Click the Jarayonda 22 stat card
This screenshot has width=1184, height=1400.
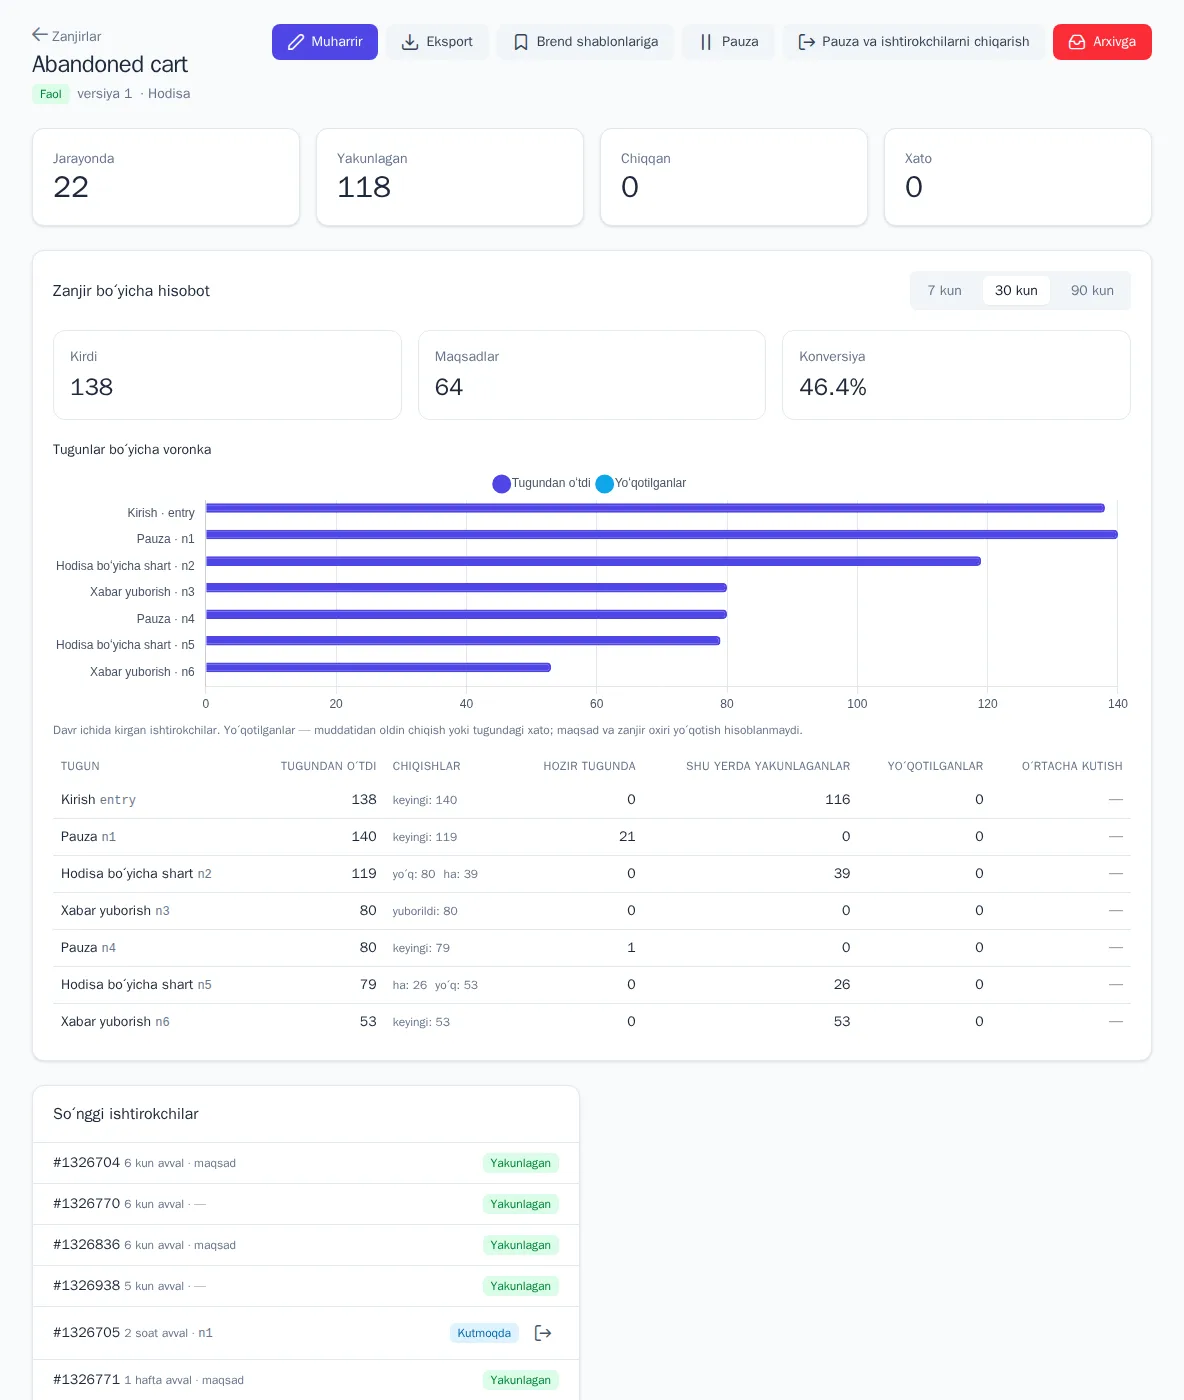point(166,177)
